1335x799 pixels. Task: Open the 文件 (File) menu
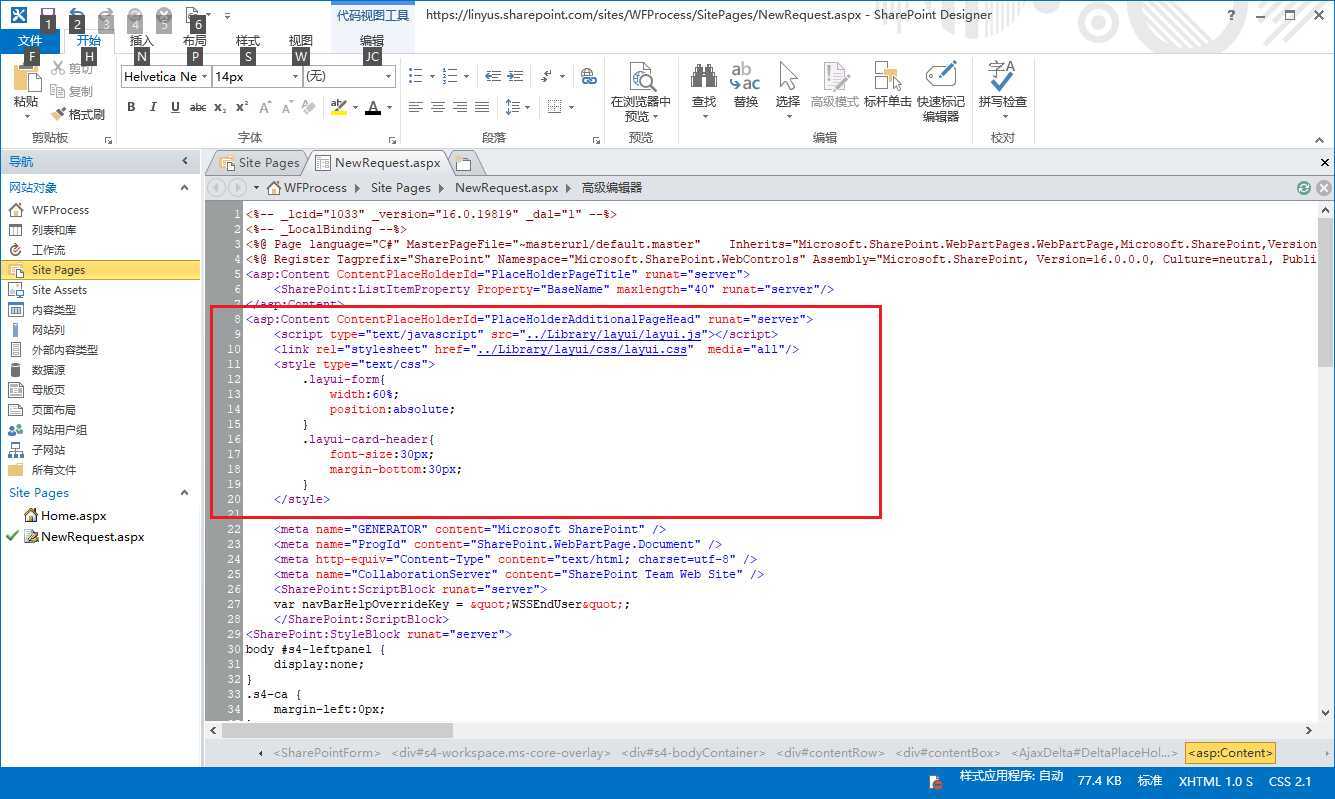pos(30,41)
